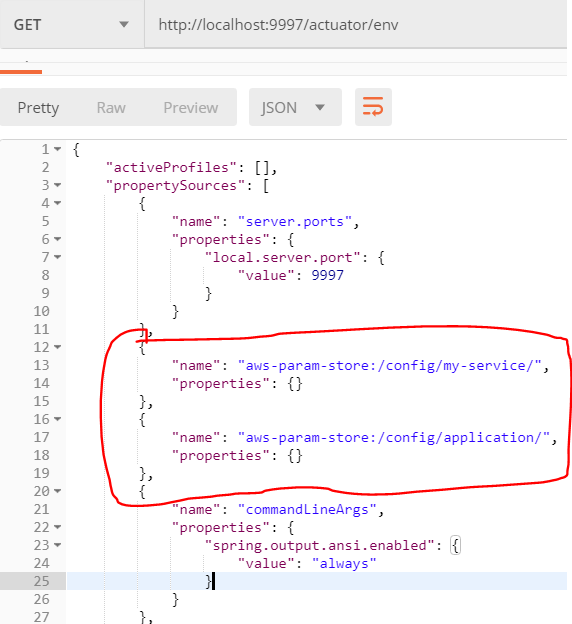Click the "local.server.port" key
This screenshot has height=624, width=572.
tap(283, 257)
